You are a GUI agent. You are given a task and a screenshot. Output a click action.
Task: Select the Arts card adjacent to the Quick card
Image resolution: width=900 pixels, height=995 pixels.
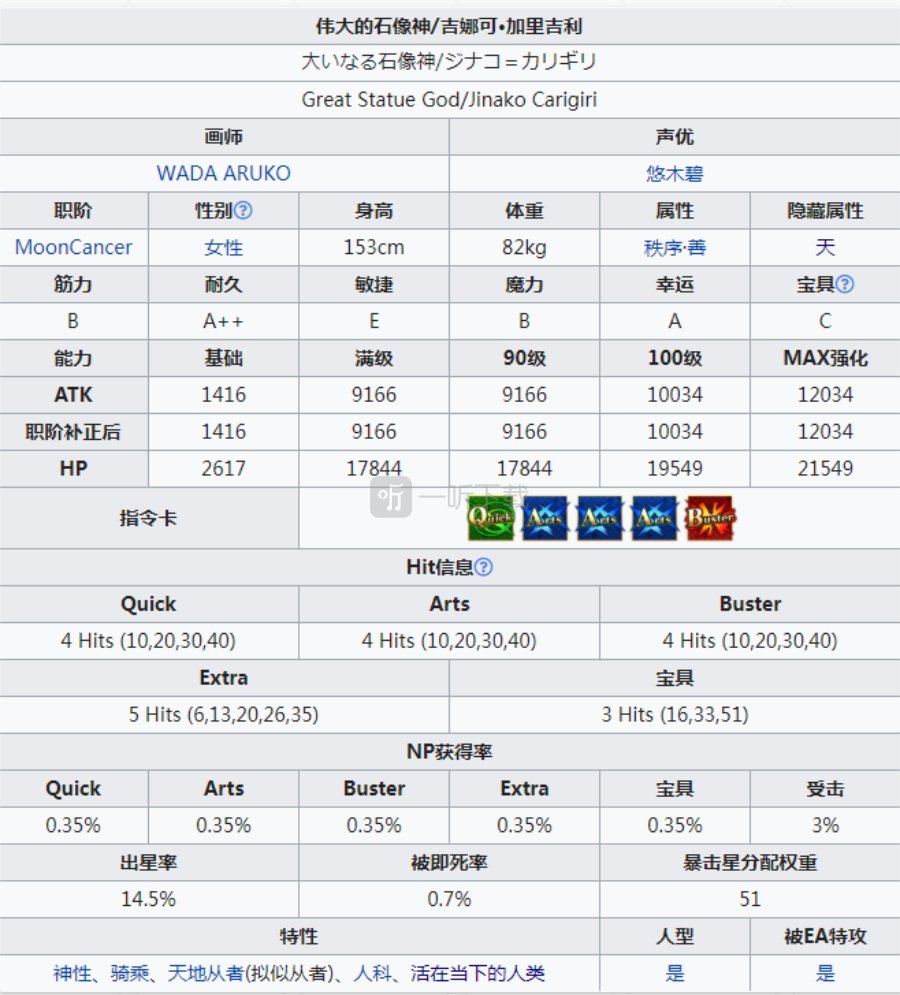pos(545,518)
